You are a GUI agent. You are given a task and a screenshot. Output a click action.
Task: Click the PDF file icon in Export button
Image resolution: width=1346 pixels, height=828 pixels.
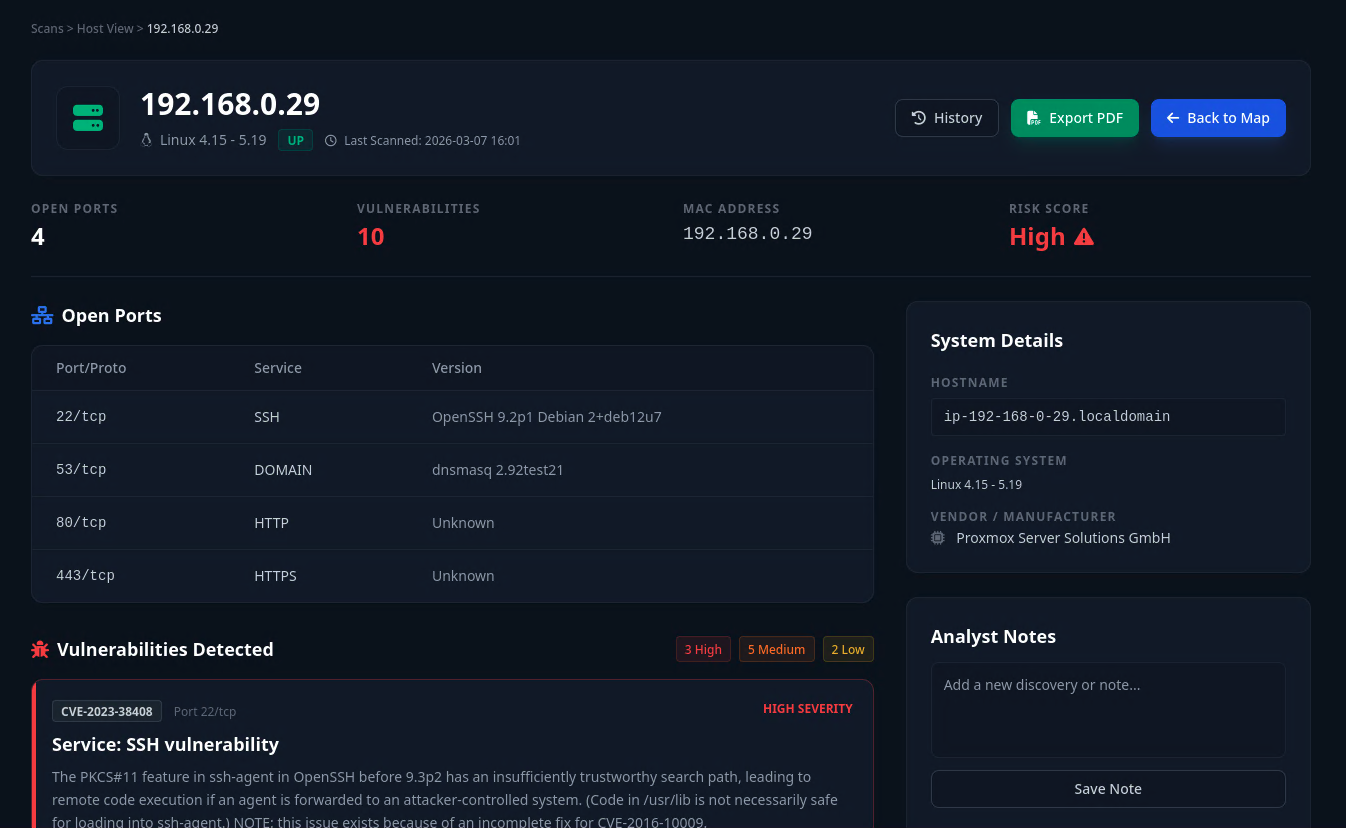coord(1034,118)
